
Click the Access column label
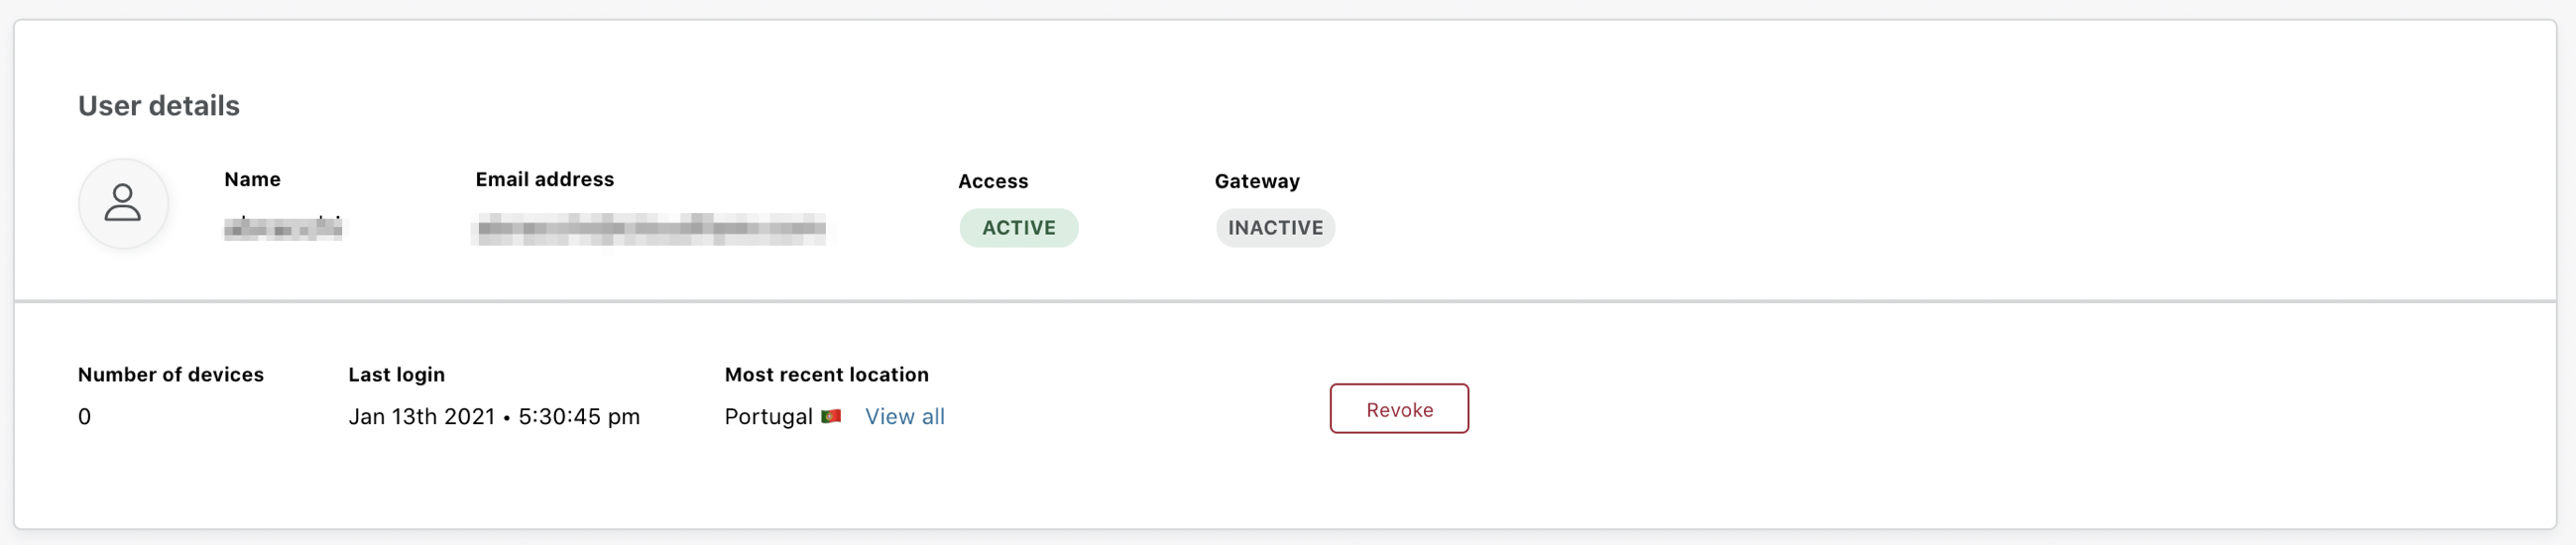(993, 181)
